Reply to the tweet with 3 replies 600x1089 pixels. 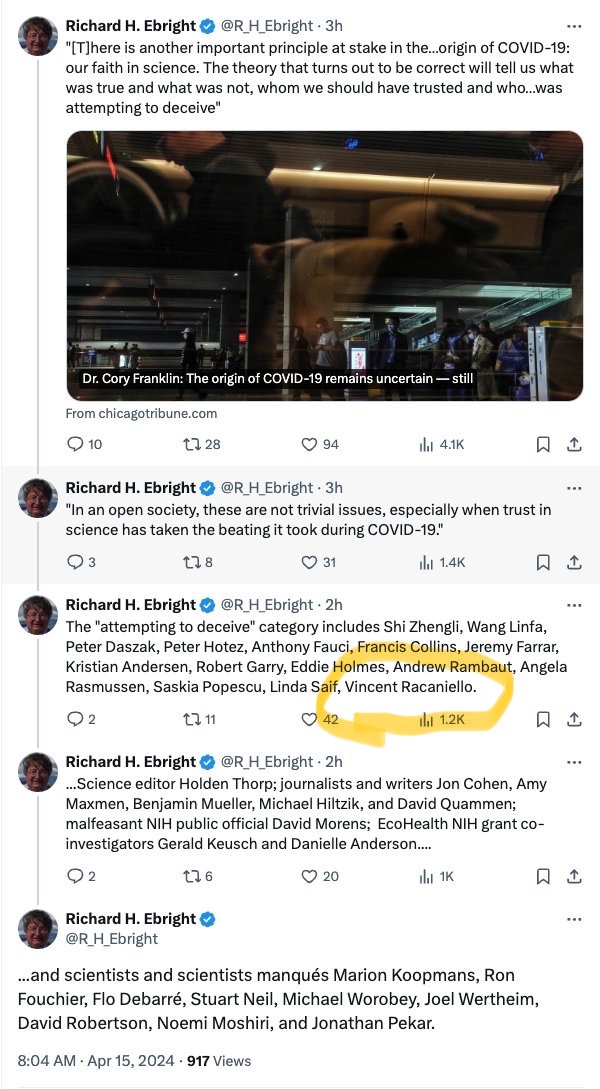coord(75,562)
